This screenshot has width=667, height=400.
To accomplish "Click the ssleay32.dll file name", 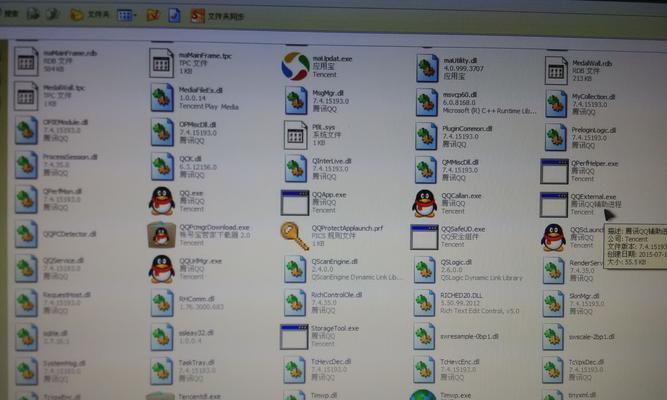I will point(196,333).
